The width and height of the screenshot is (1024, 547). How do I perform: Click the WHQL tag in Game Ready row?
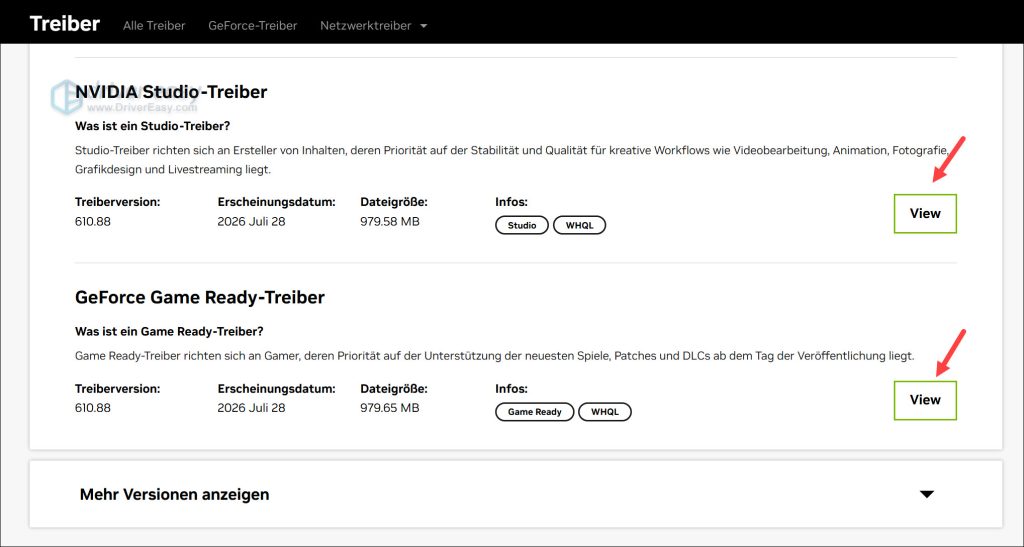[x=605, y=412]
